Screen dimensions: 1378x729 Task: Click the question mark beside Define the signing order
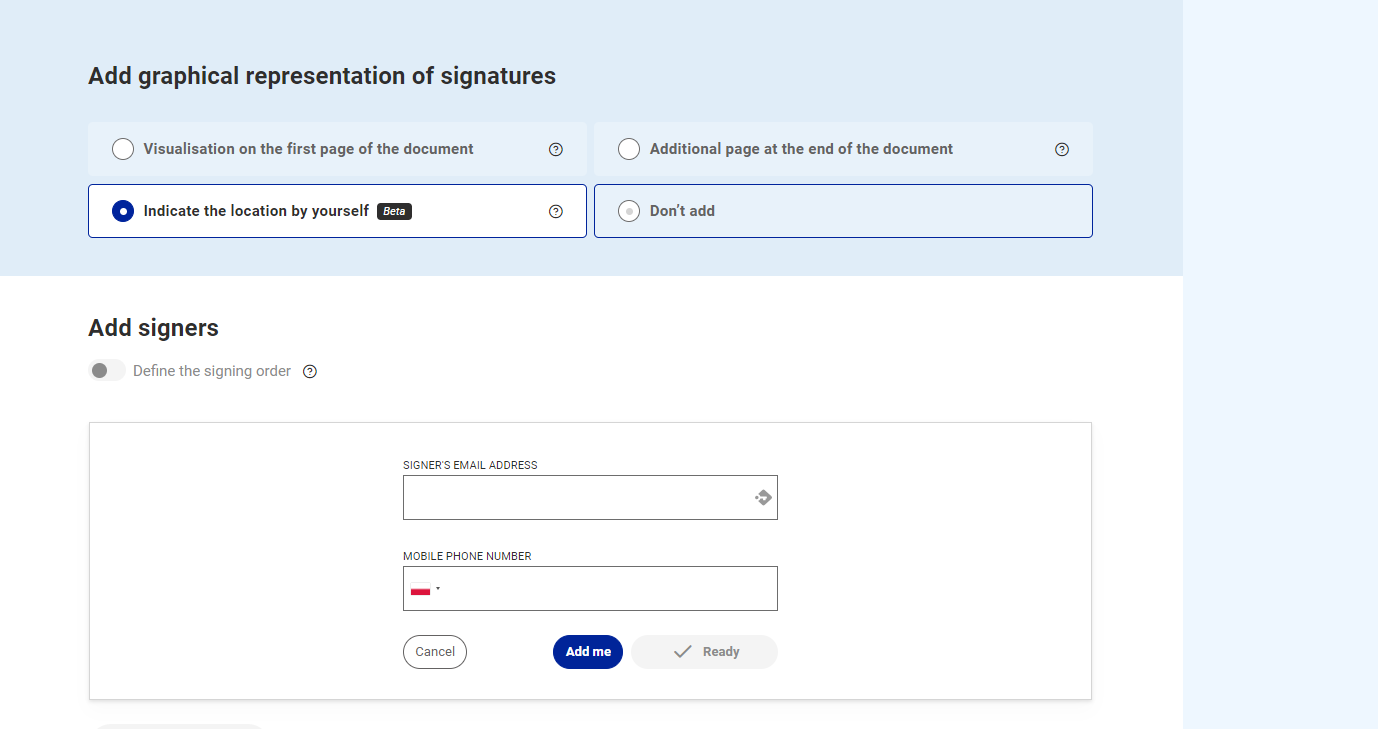click(x=310, y=370)
